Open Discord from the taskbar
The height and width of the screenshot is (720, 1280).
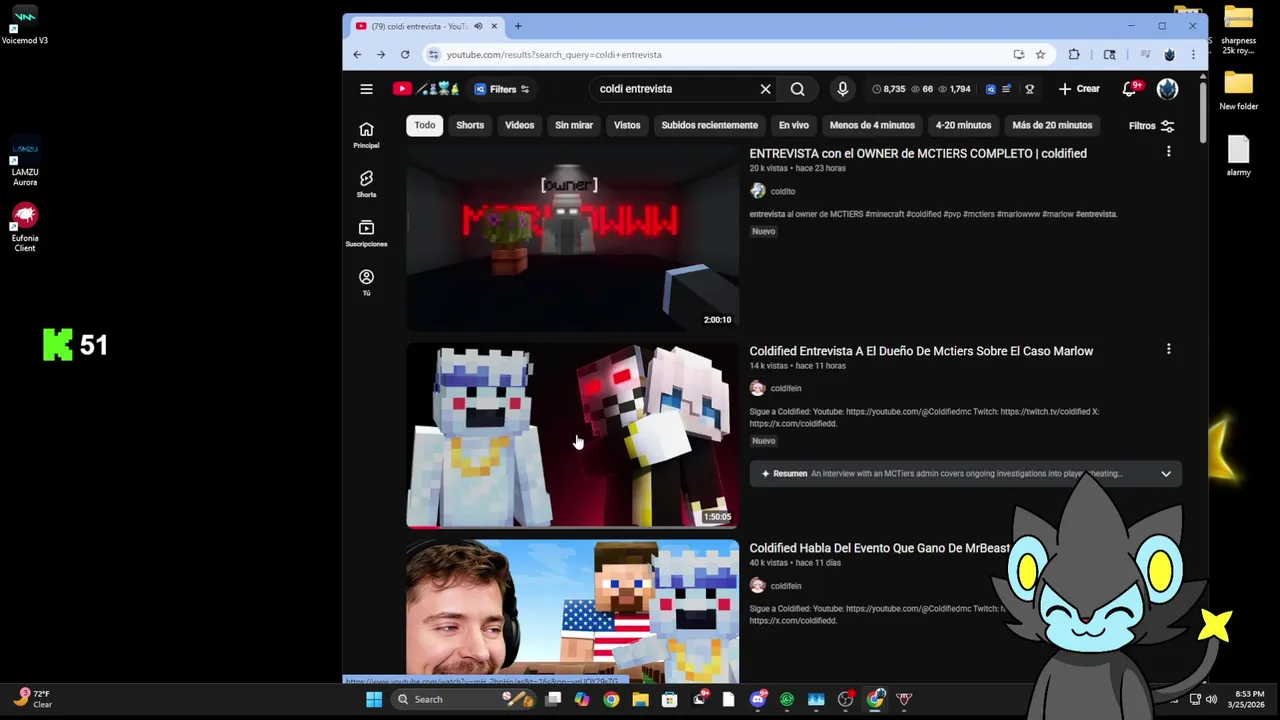[x=758, y=699]
